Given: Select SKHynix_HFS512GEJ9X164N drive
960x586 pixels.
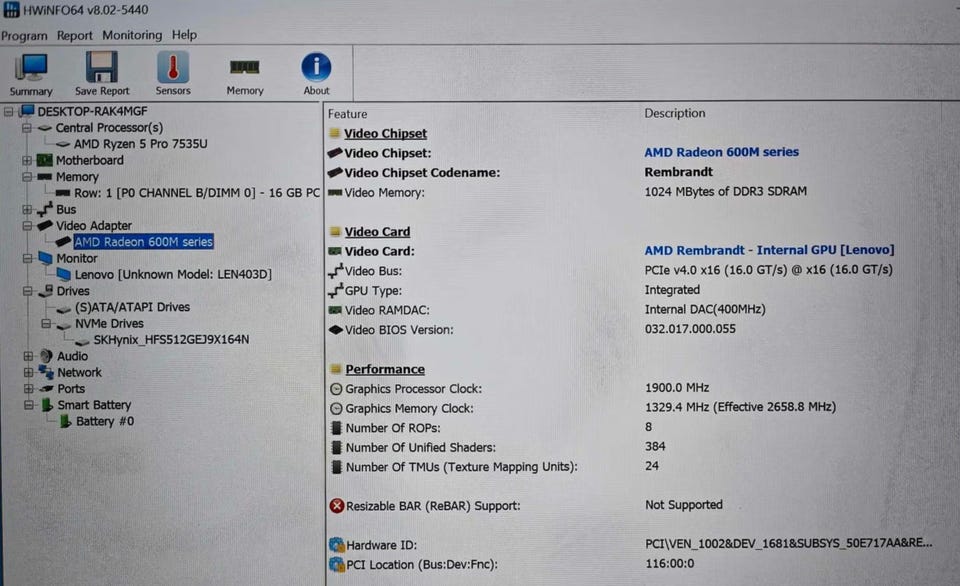Looking at the screenshot, I should 171,339.
